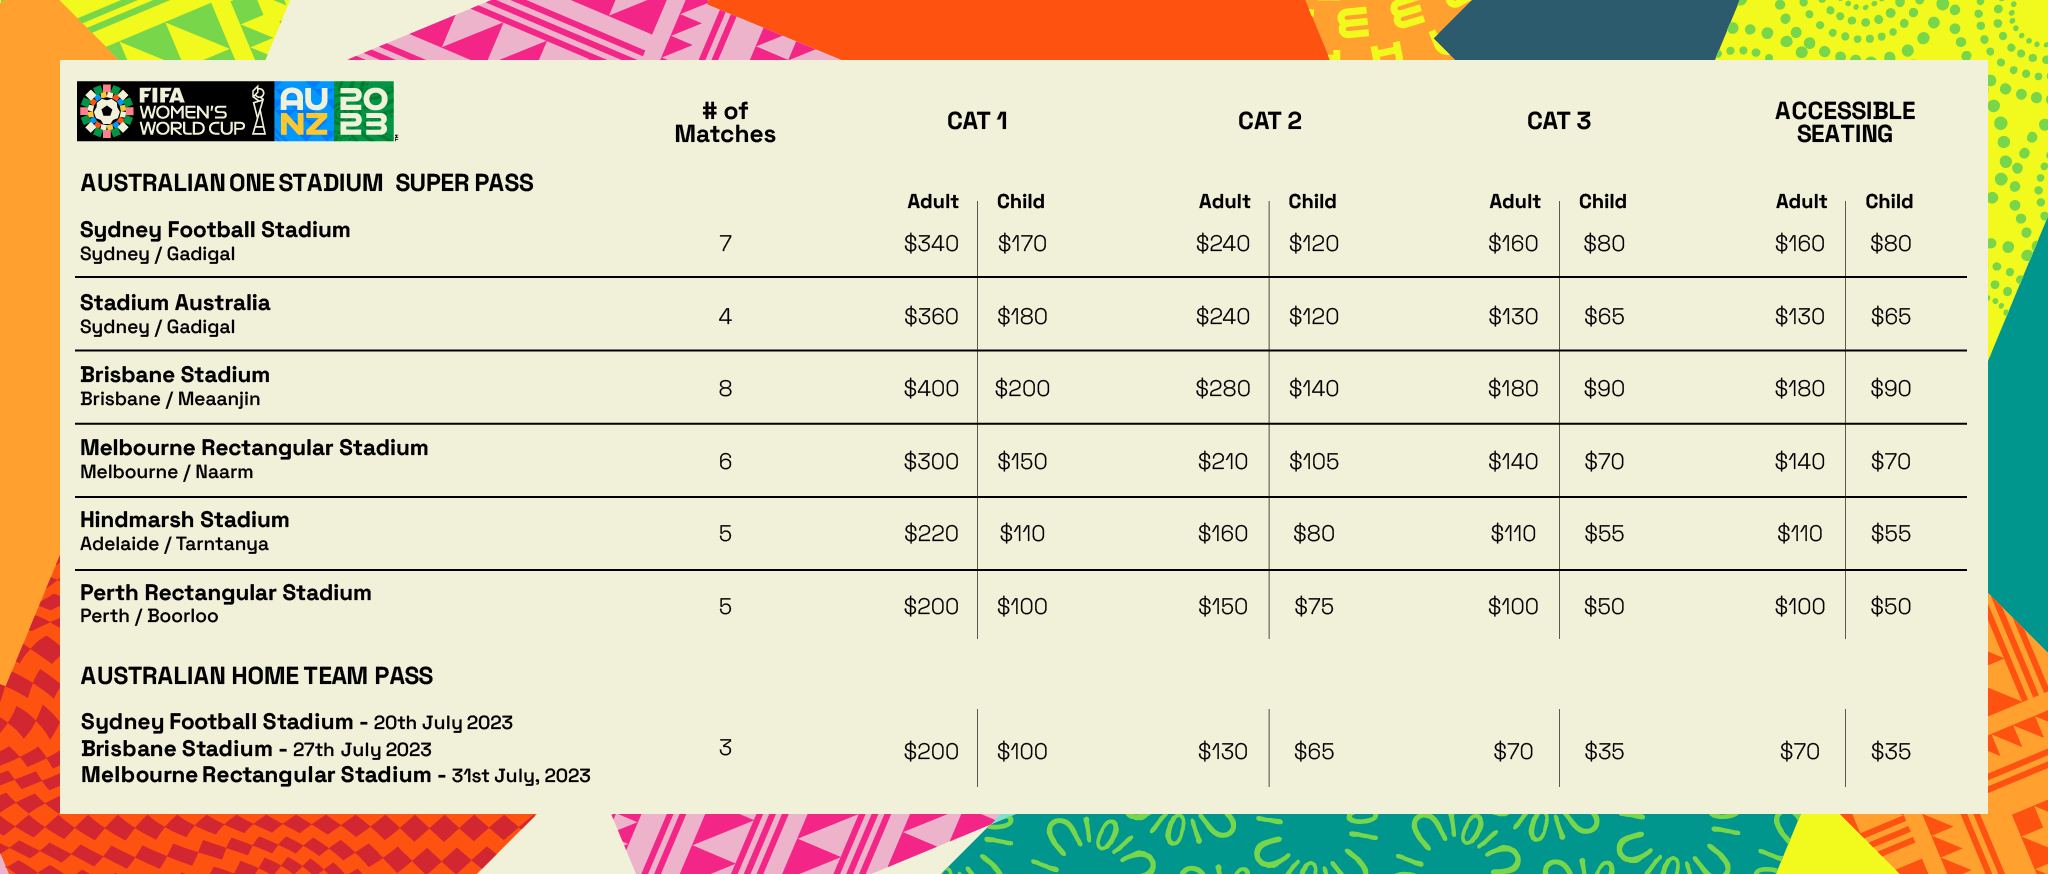Click Australian One Stadium Super Pass heading
The image size is (2048, 874).
click(307, 183)
